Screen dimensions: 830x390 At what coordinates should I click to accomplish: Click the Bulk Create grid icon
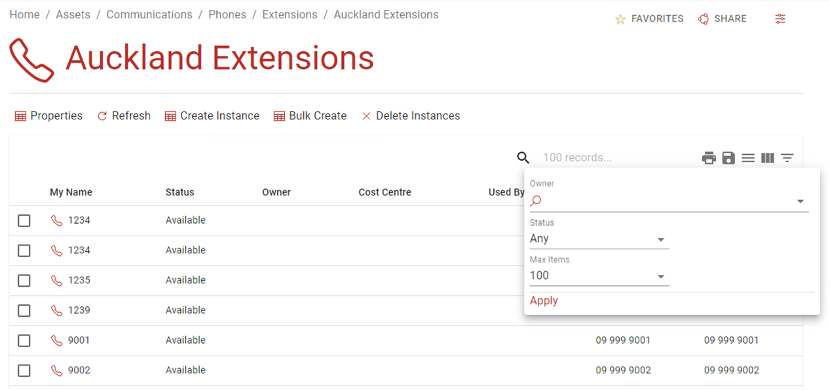[x=279, y=116]
